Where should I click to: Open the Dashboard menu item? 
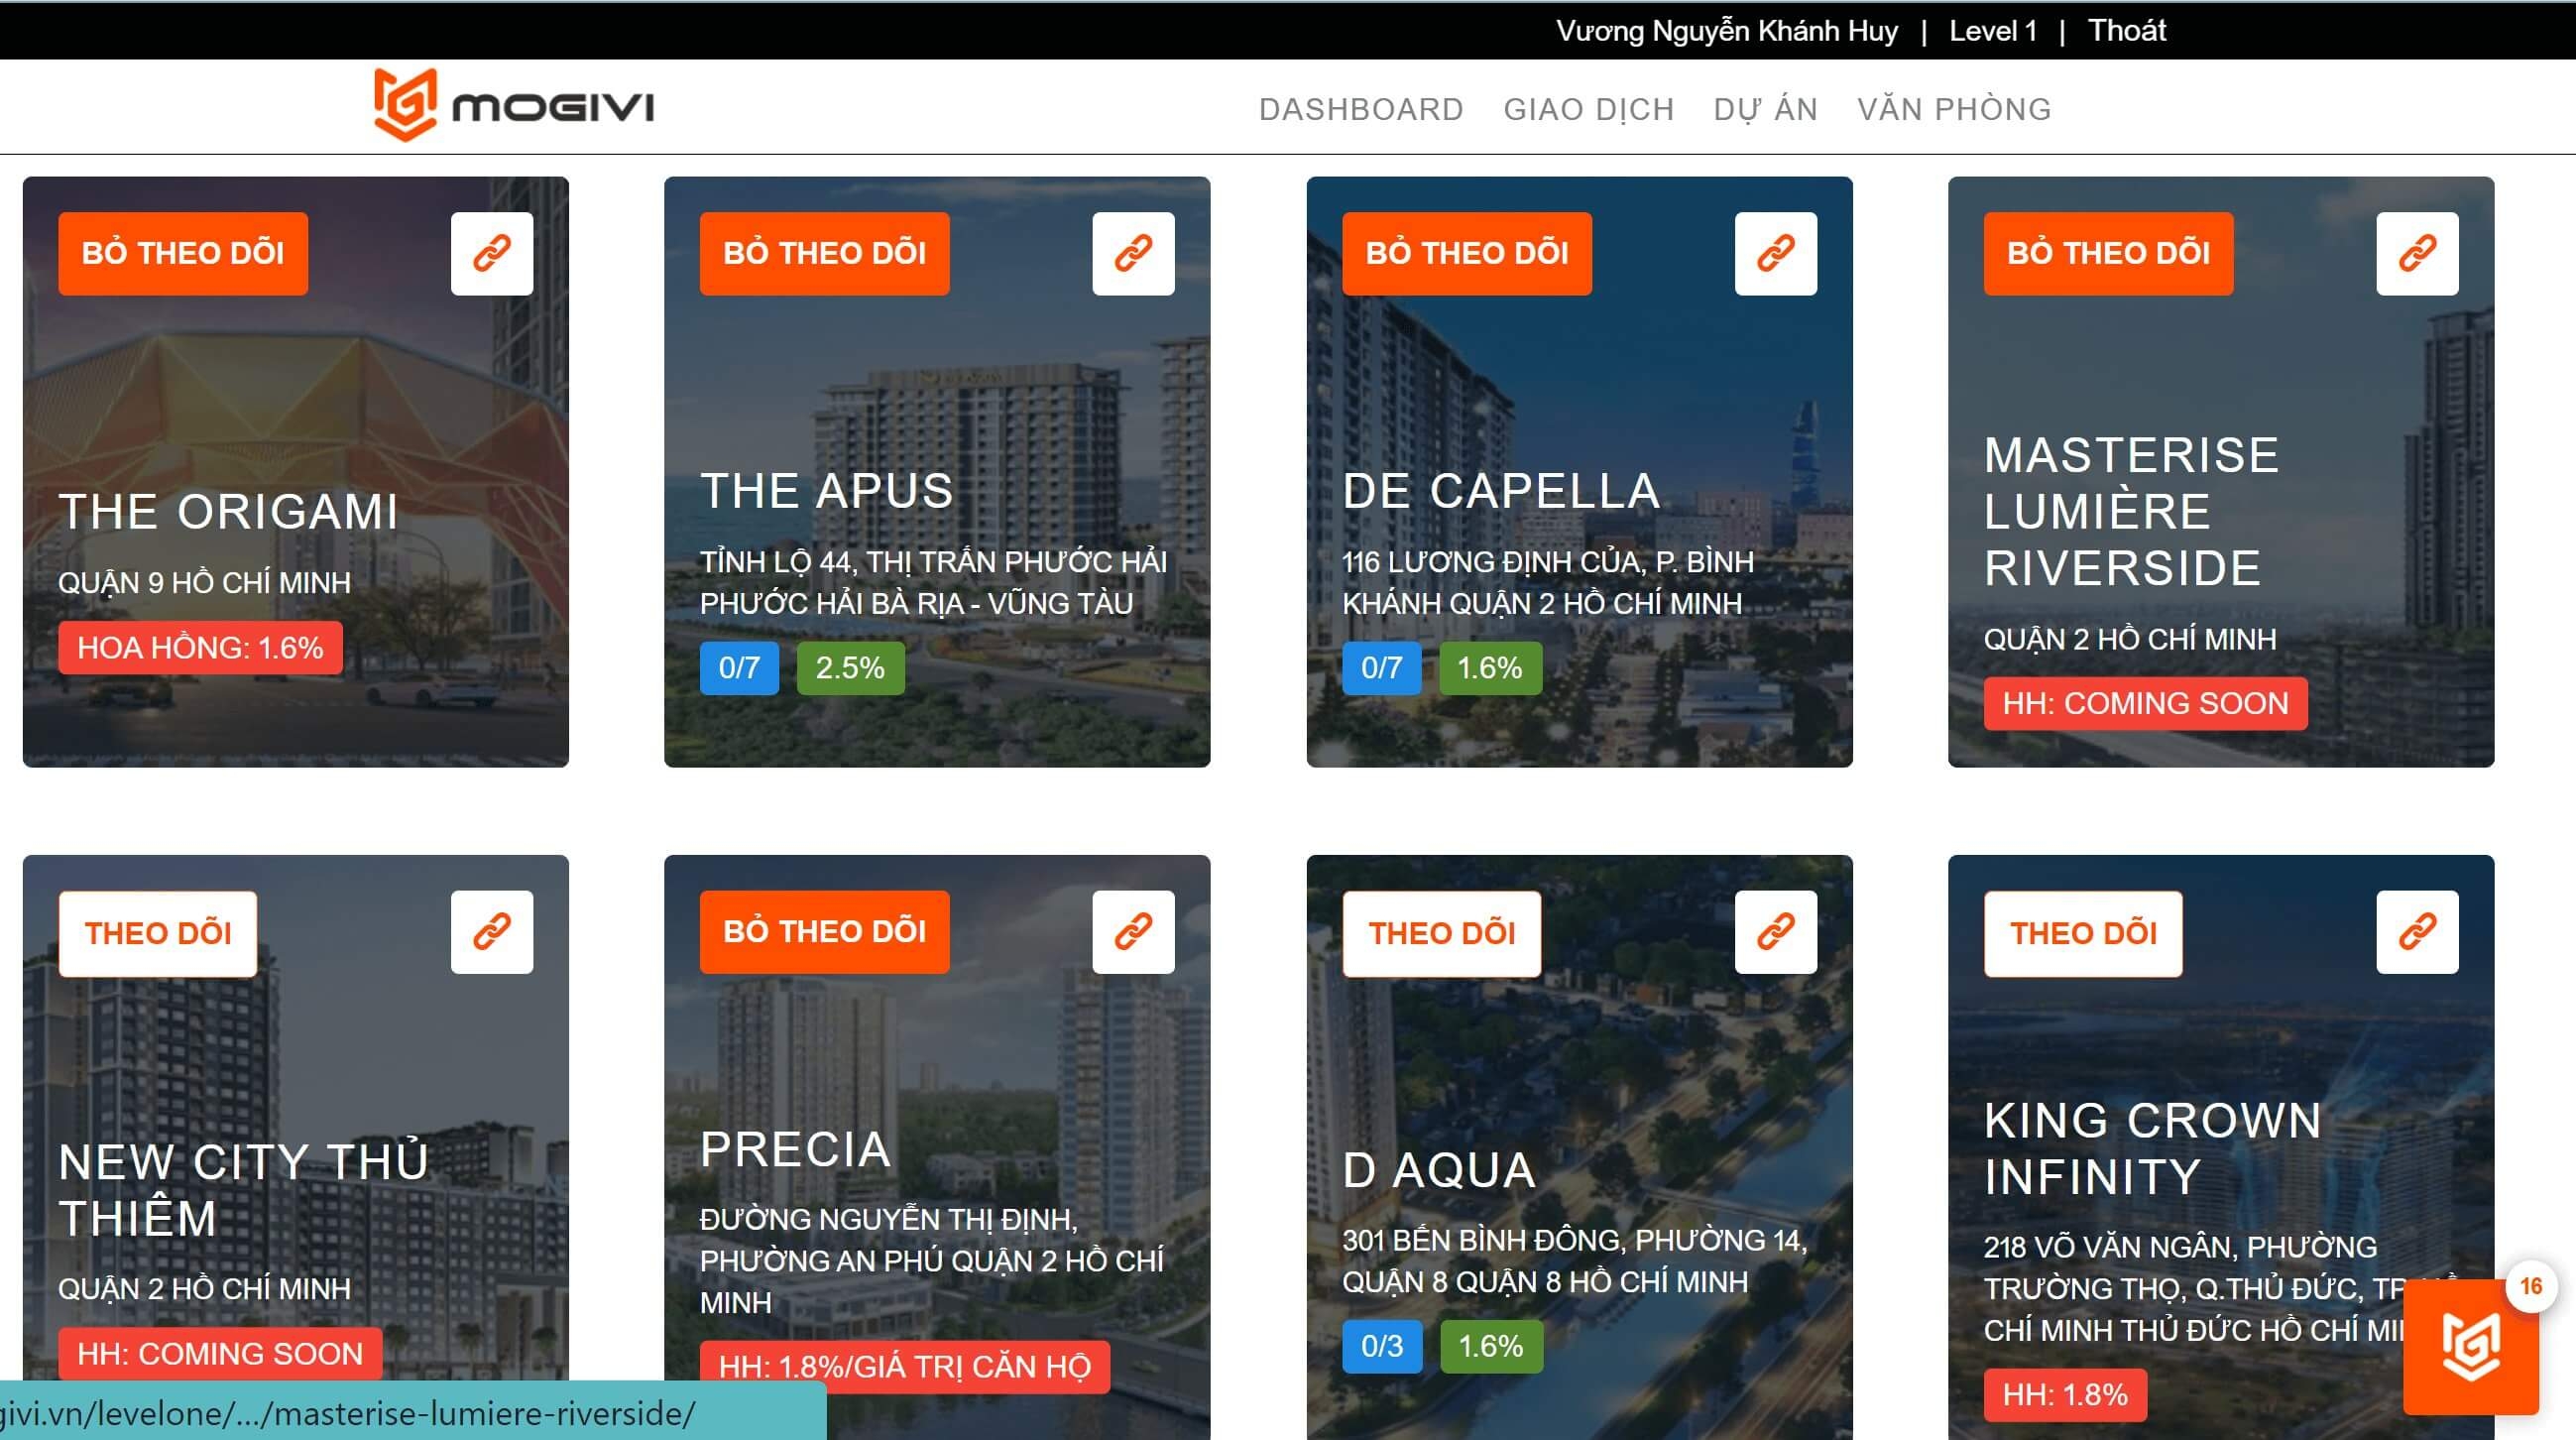coord(1361,109)
